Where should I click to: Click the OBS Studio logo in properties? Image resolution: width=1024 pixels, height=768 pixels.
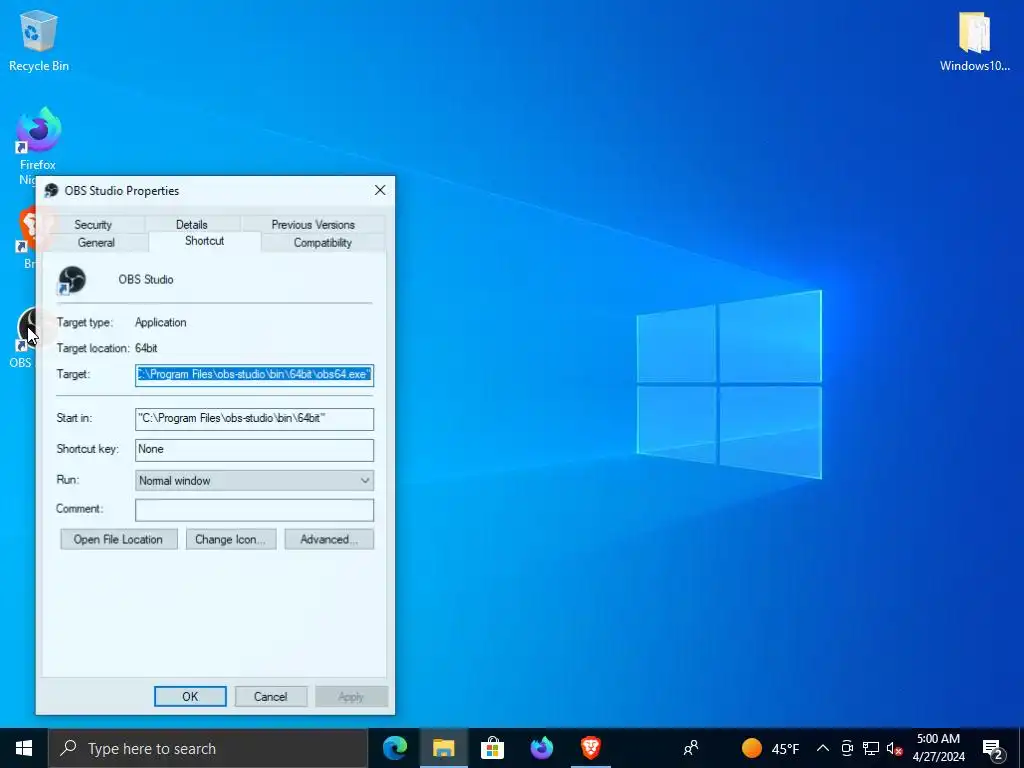[x=72, y=281]
